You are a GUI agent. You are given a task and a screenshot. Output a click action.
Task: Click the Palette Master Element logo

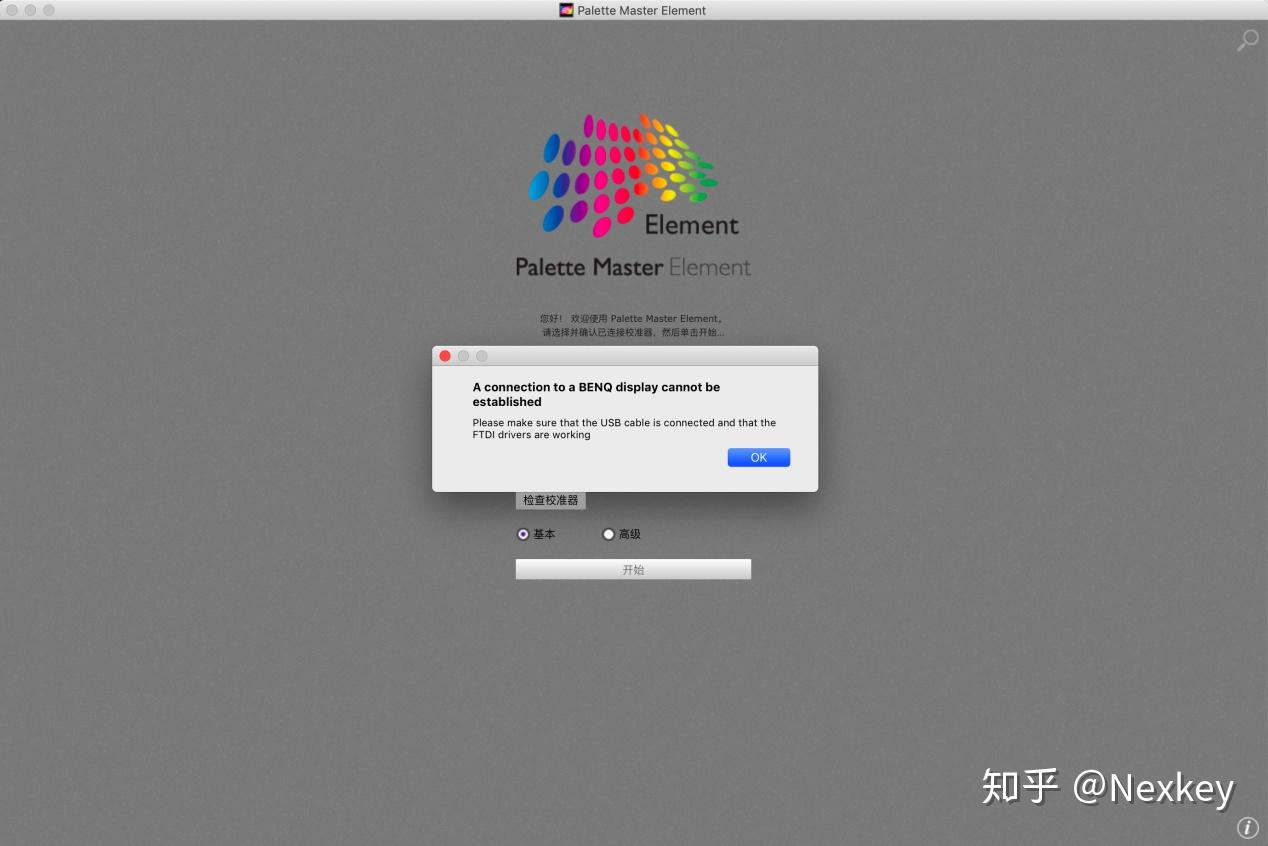633,196
